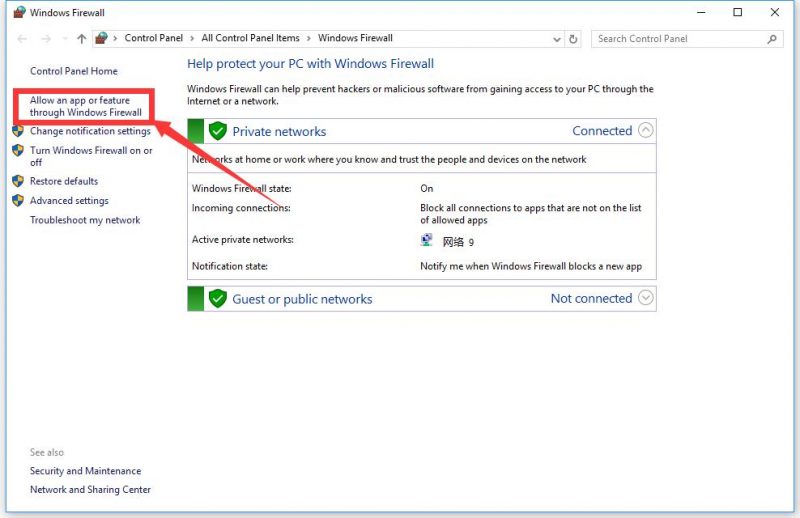Click Incoming connections label

[x=241, y=208]
